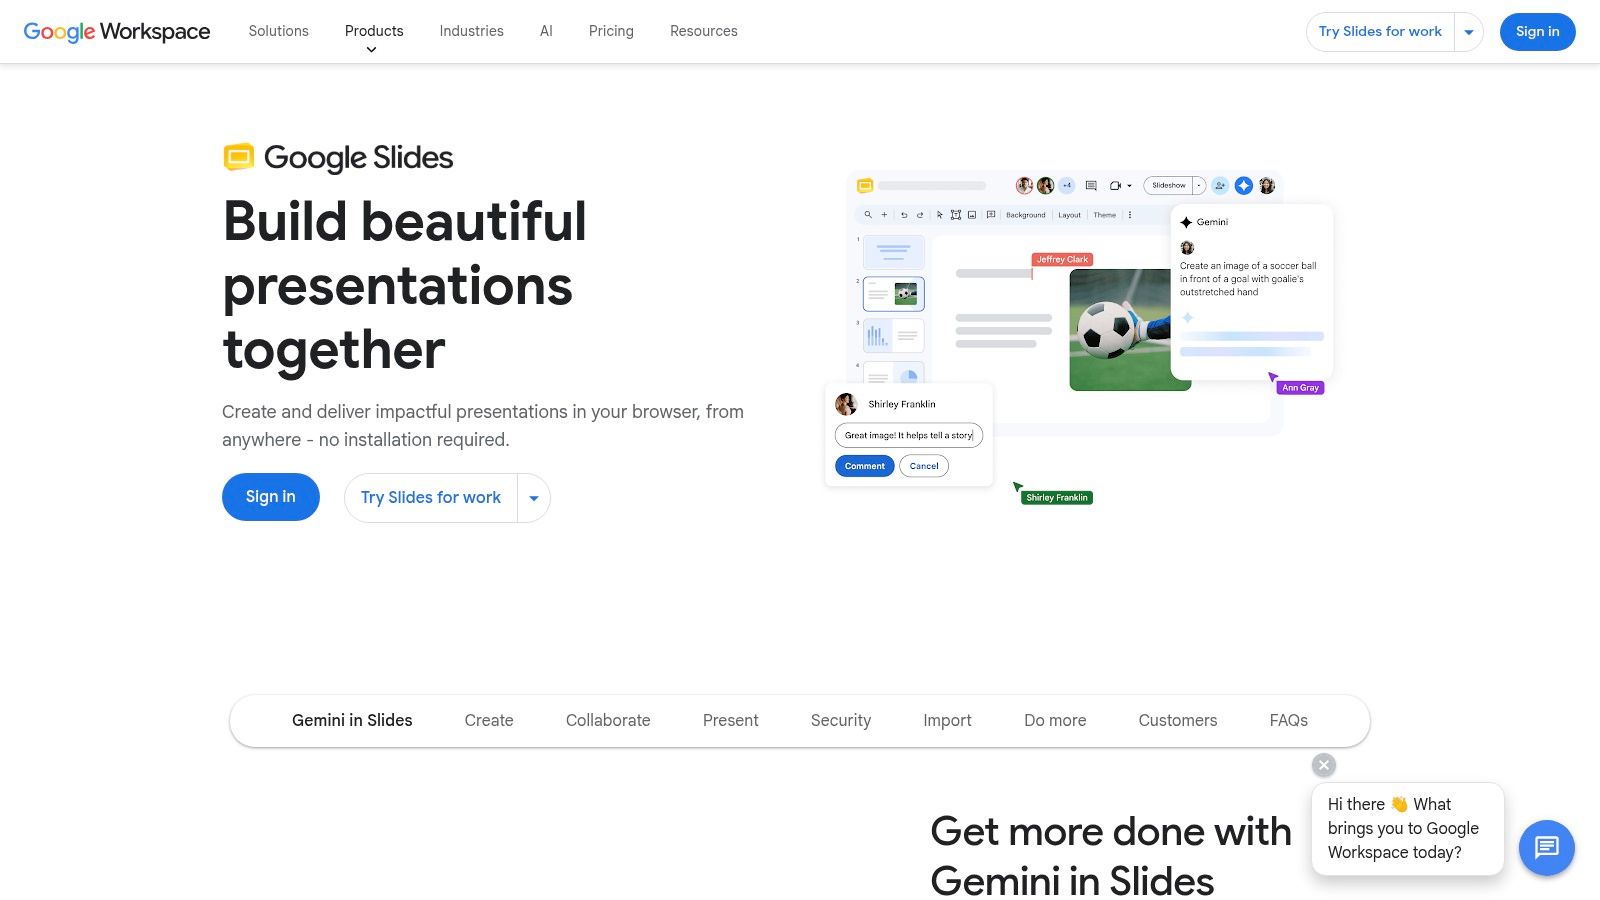Dismiss the chat greeting popup
Screen dimensions: 1600x900
click(x=1324, y=765)
